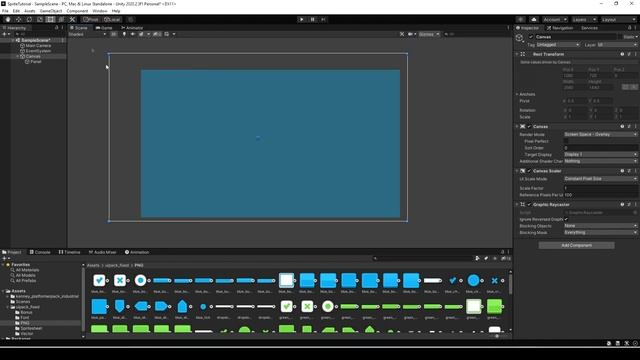Open the Tag dropdown in Inspector

[558, 44]
